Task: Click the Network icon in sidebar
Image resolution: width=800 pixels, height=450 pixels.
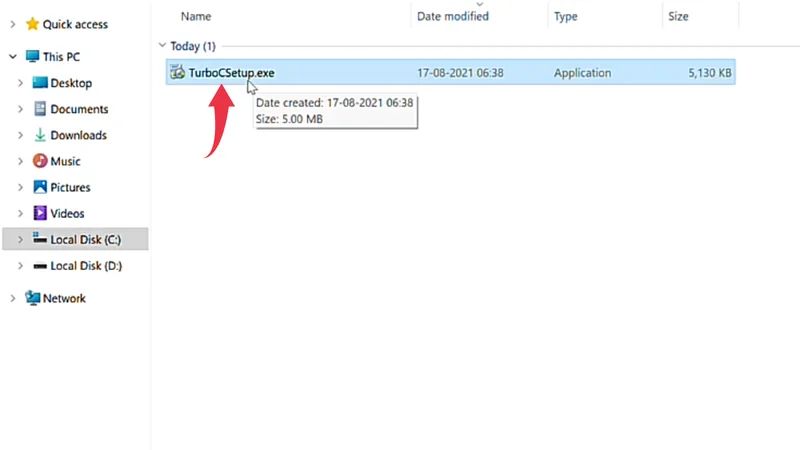Action: 33,298
